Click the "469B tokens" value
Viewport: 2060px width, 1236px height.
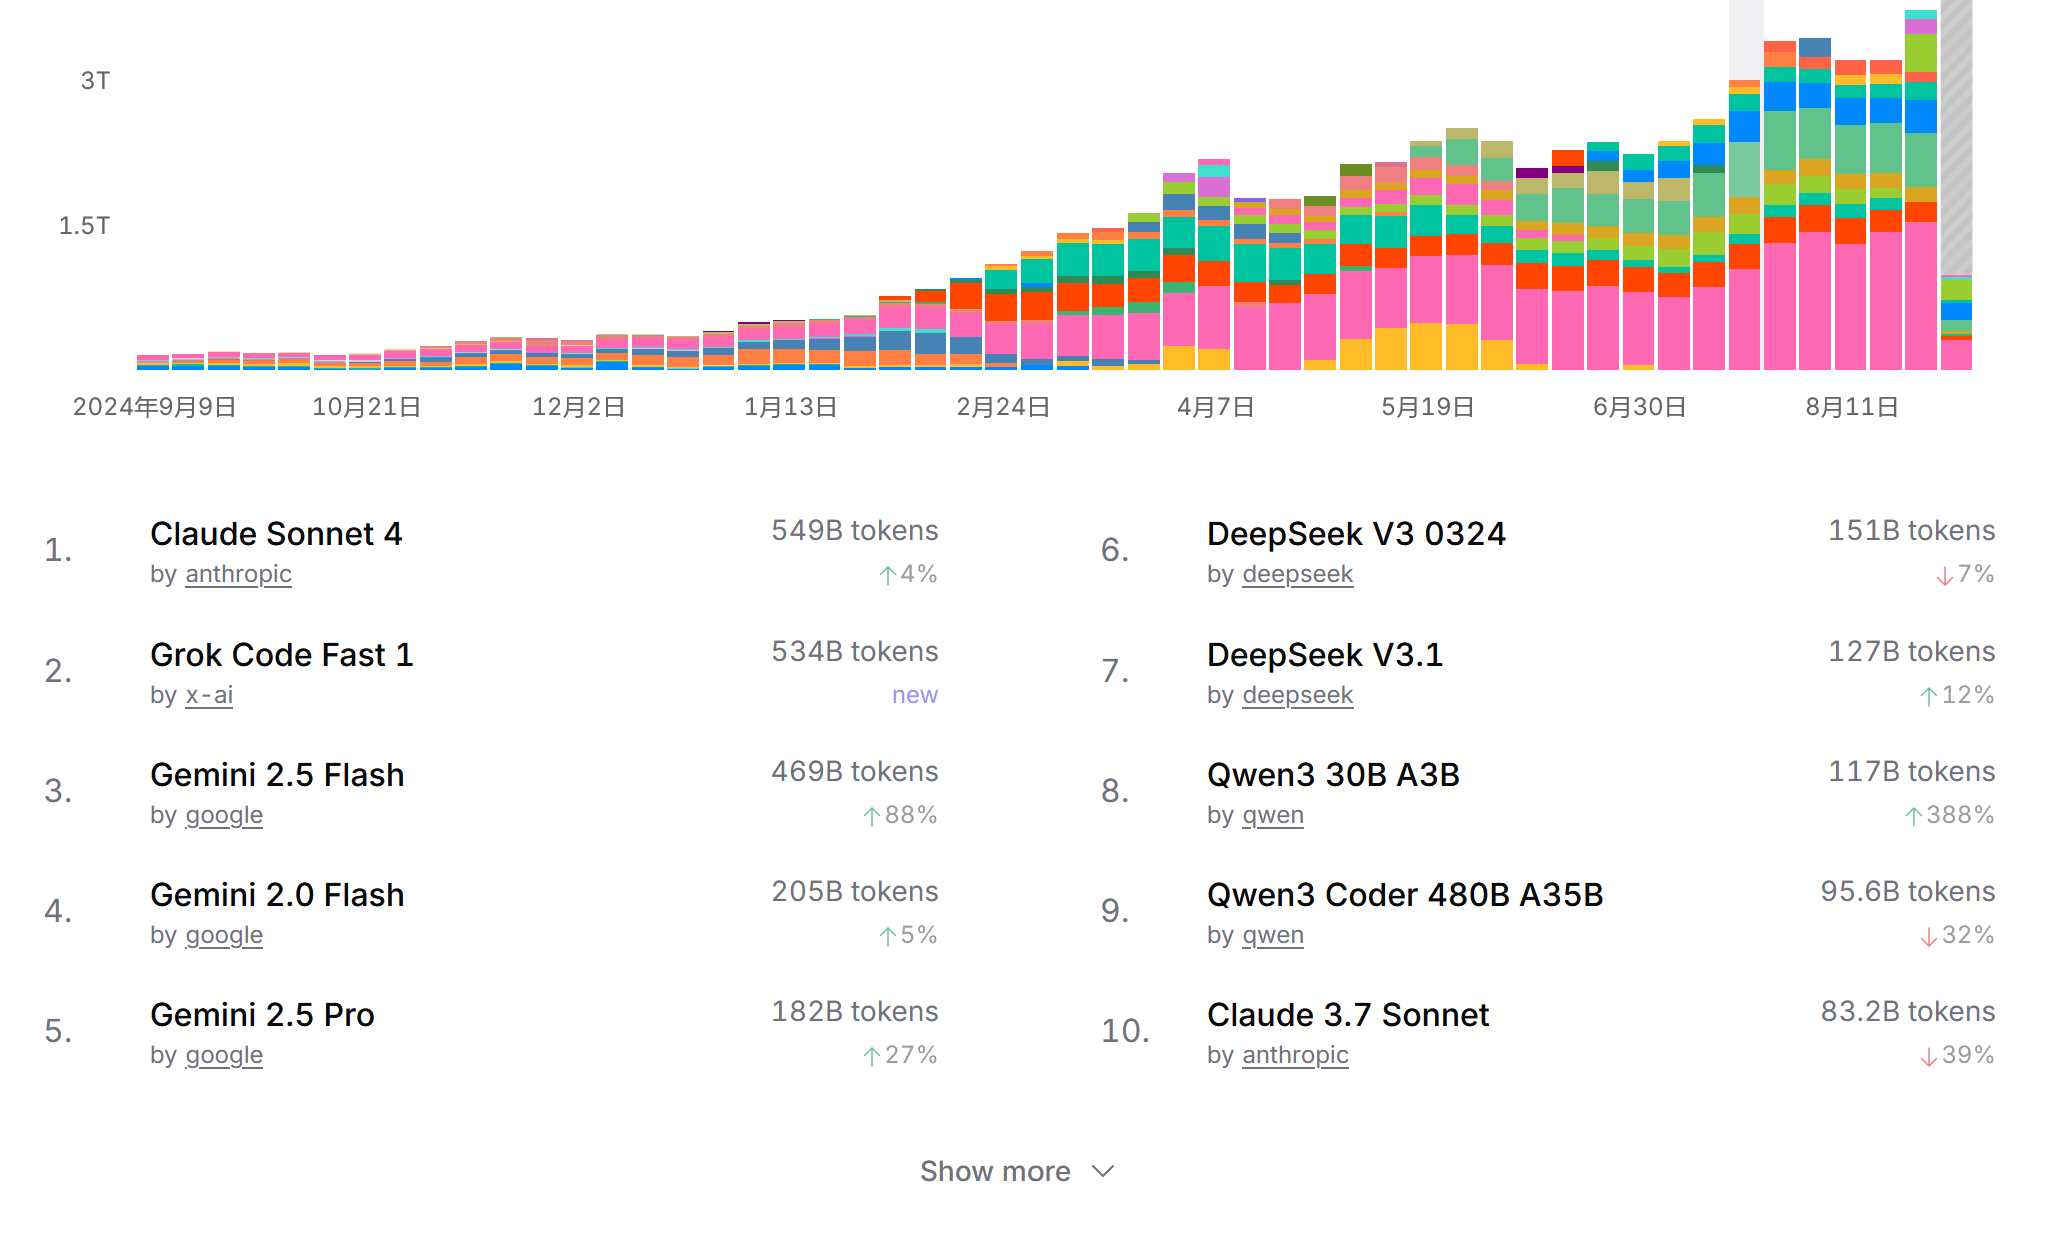click(855, 772)
